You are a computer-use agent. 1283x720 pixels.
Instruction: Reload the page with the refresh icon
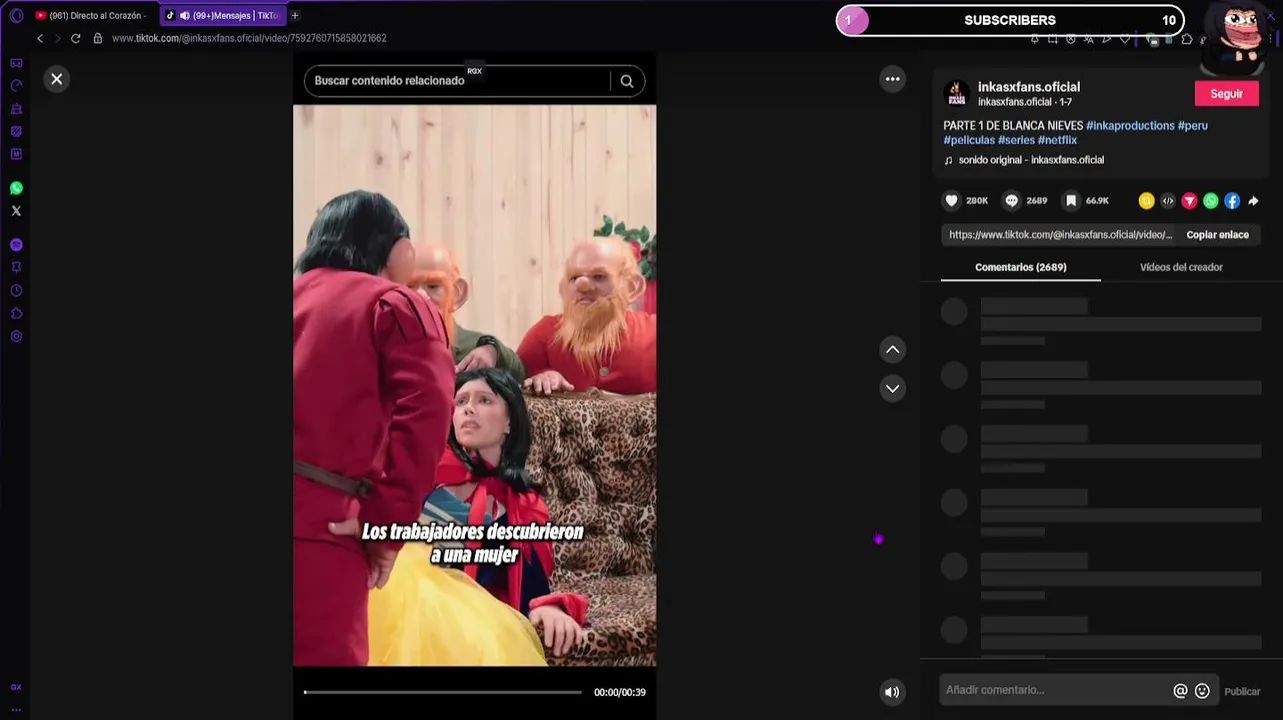75,38
